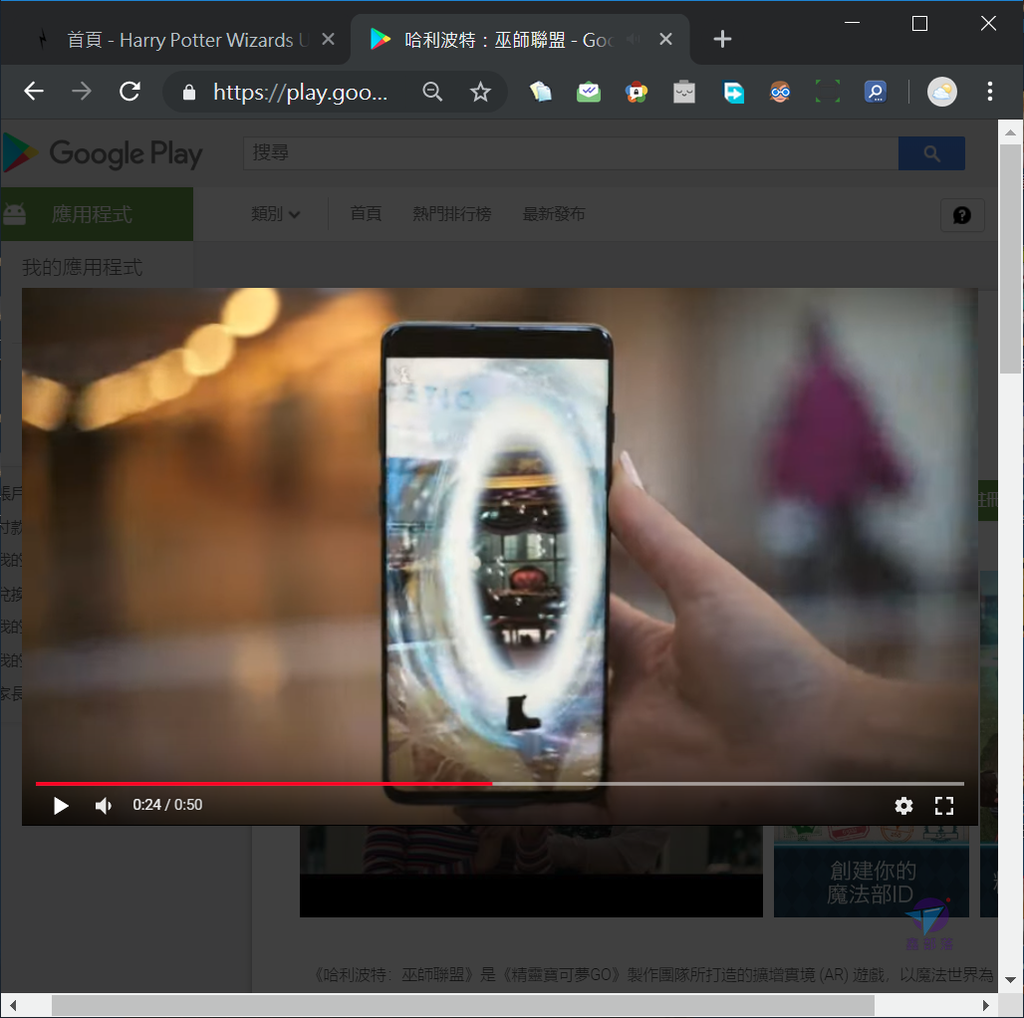
Task: Mute the video volume speaker
Action: pyautogui.click(x=103, y=806)
